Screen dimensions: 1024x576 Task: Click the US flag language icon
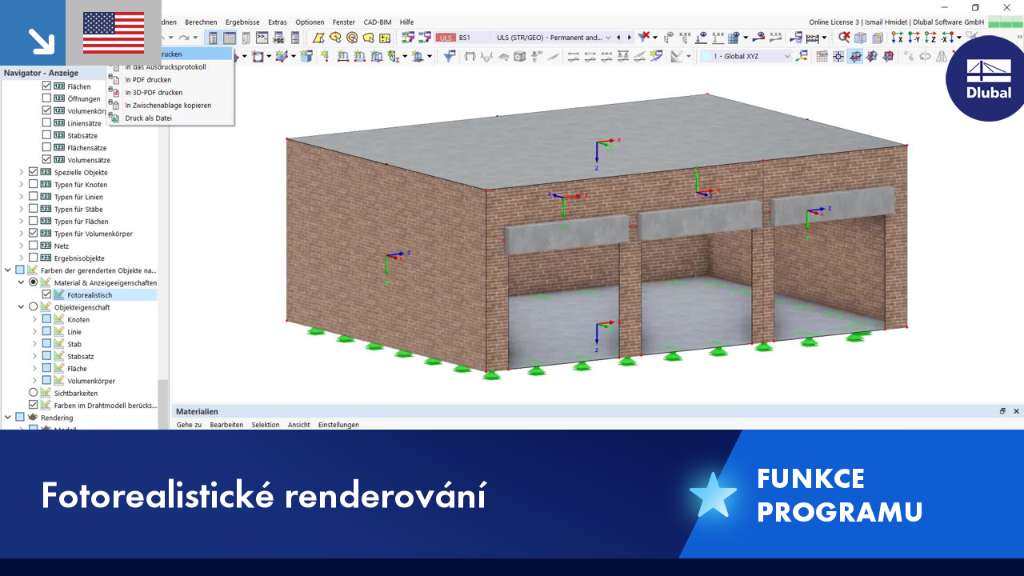tap(113, 33)
